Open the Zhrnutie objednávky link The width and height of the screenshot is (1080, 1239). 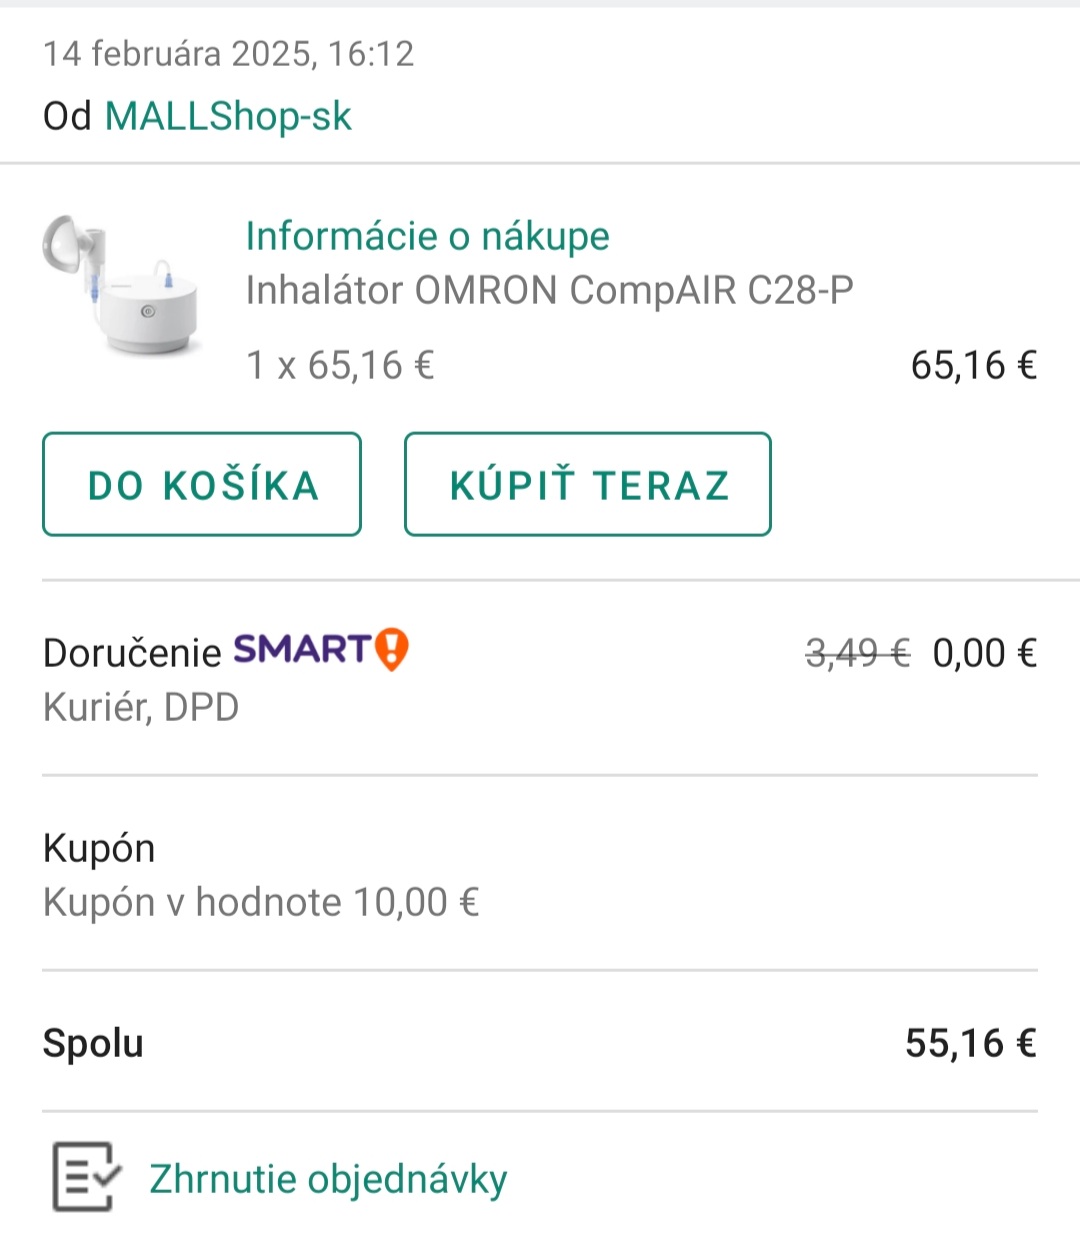click(328, 1179)
